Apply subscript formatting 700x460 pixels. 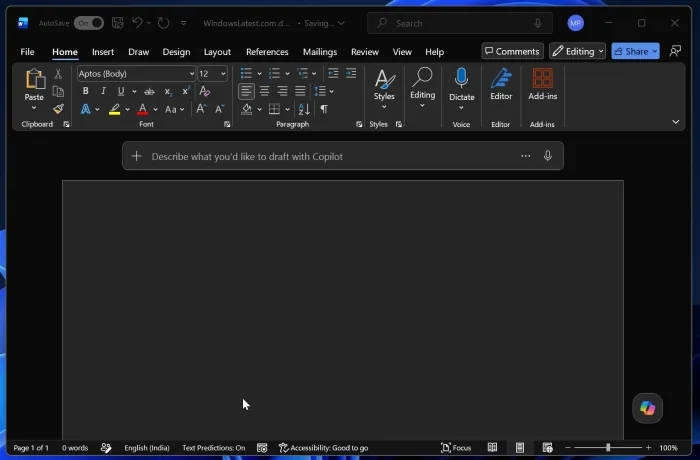tap(168, 92)
